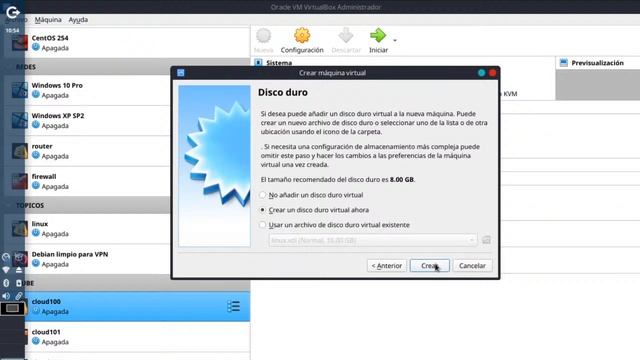This screenshot has width=640, height=360.
Task: Click the power status icon under firewall
Action: click(x=36, y=186)
